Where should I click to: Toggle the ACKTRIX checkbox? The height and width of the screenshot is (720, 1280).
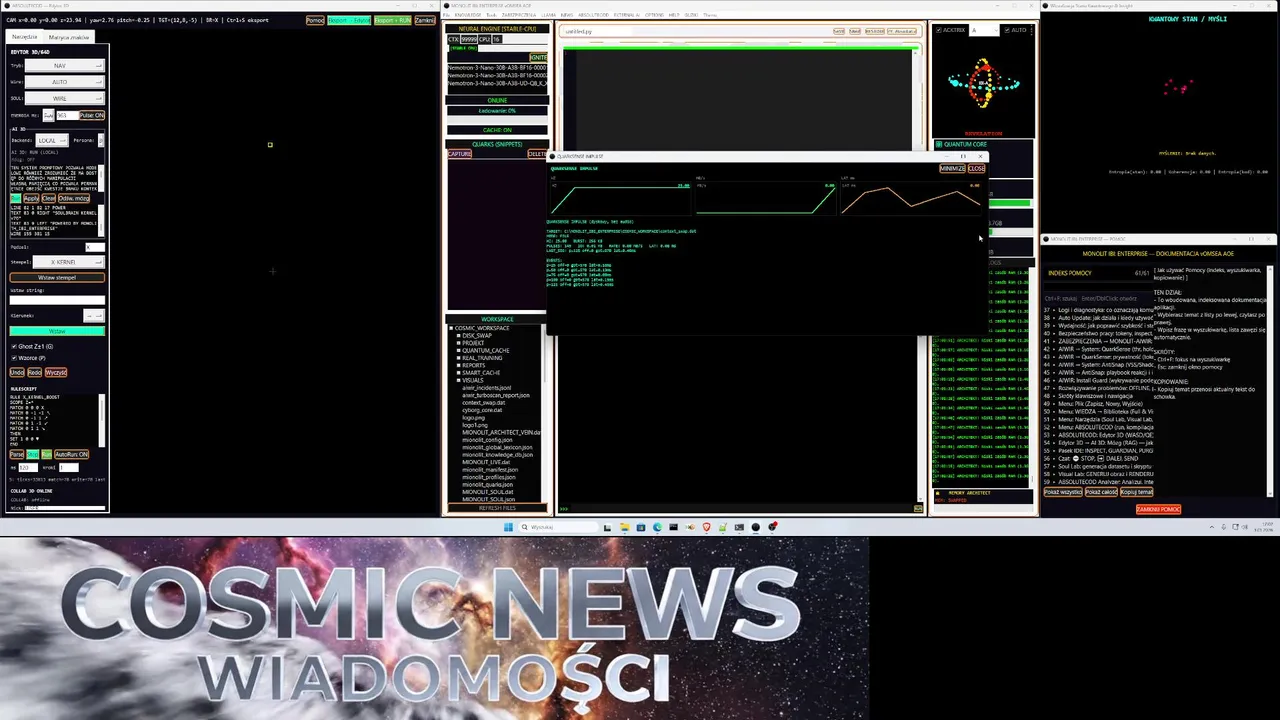click(x=938, y=30)
